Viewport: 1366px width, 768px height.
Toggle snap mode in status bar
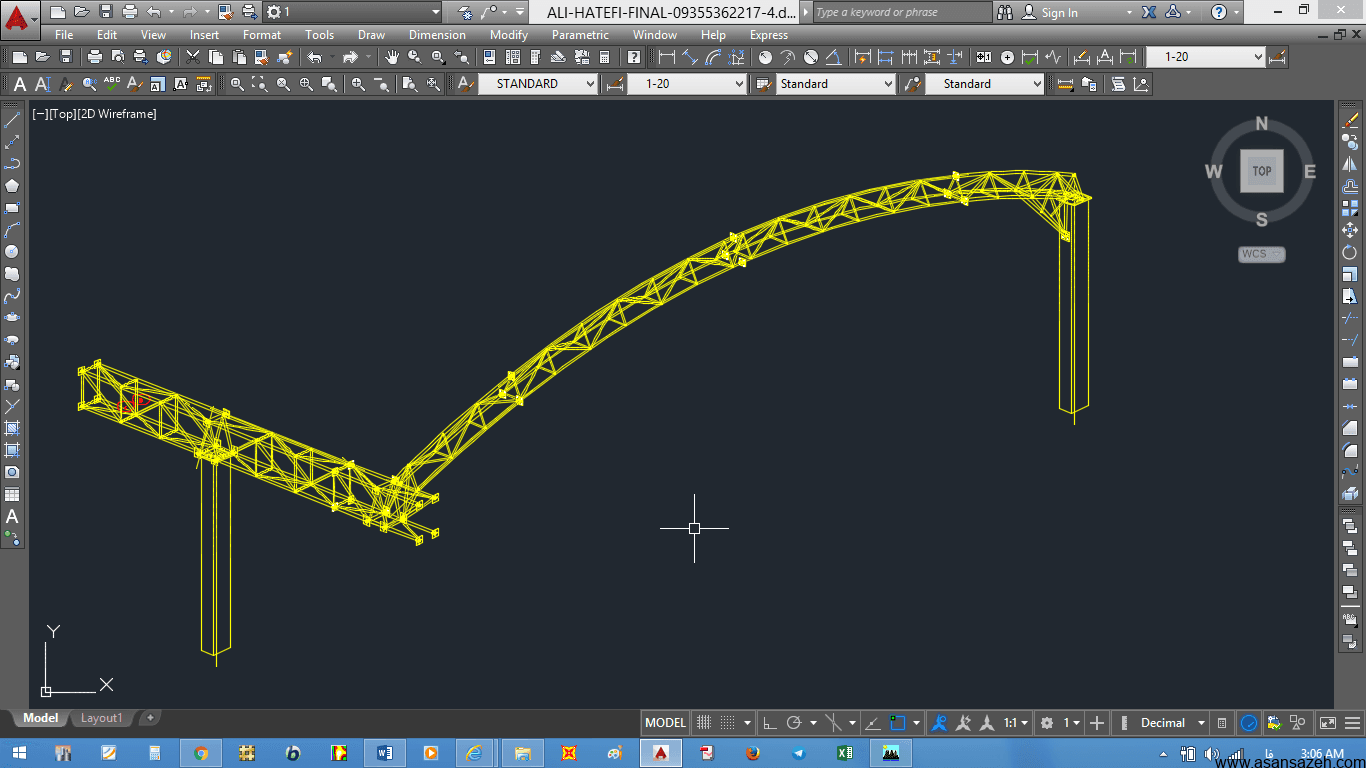[x=727, y=723]
